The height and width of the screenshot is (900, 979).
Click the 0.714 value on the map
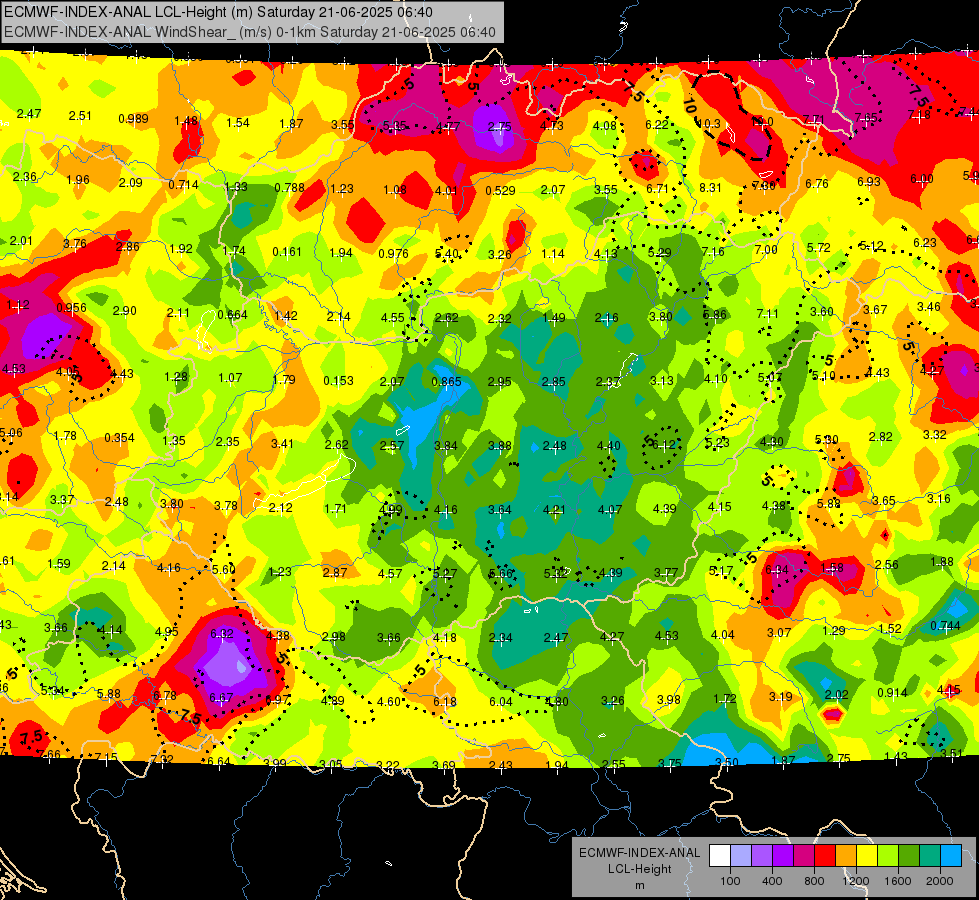(x=184, y=184)
